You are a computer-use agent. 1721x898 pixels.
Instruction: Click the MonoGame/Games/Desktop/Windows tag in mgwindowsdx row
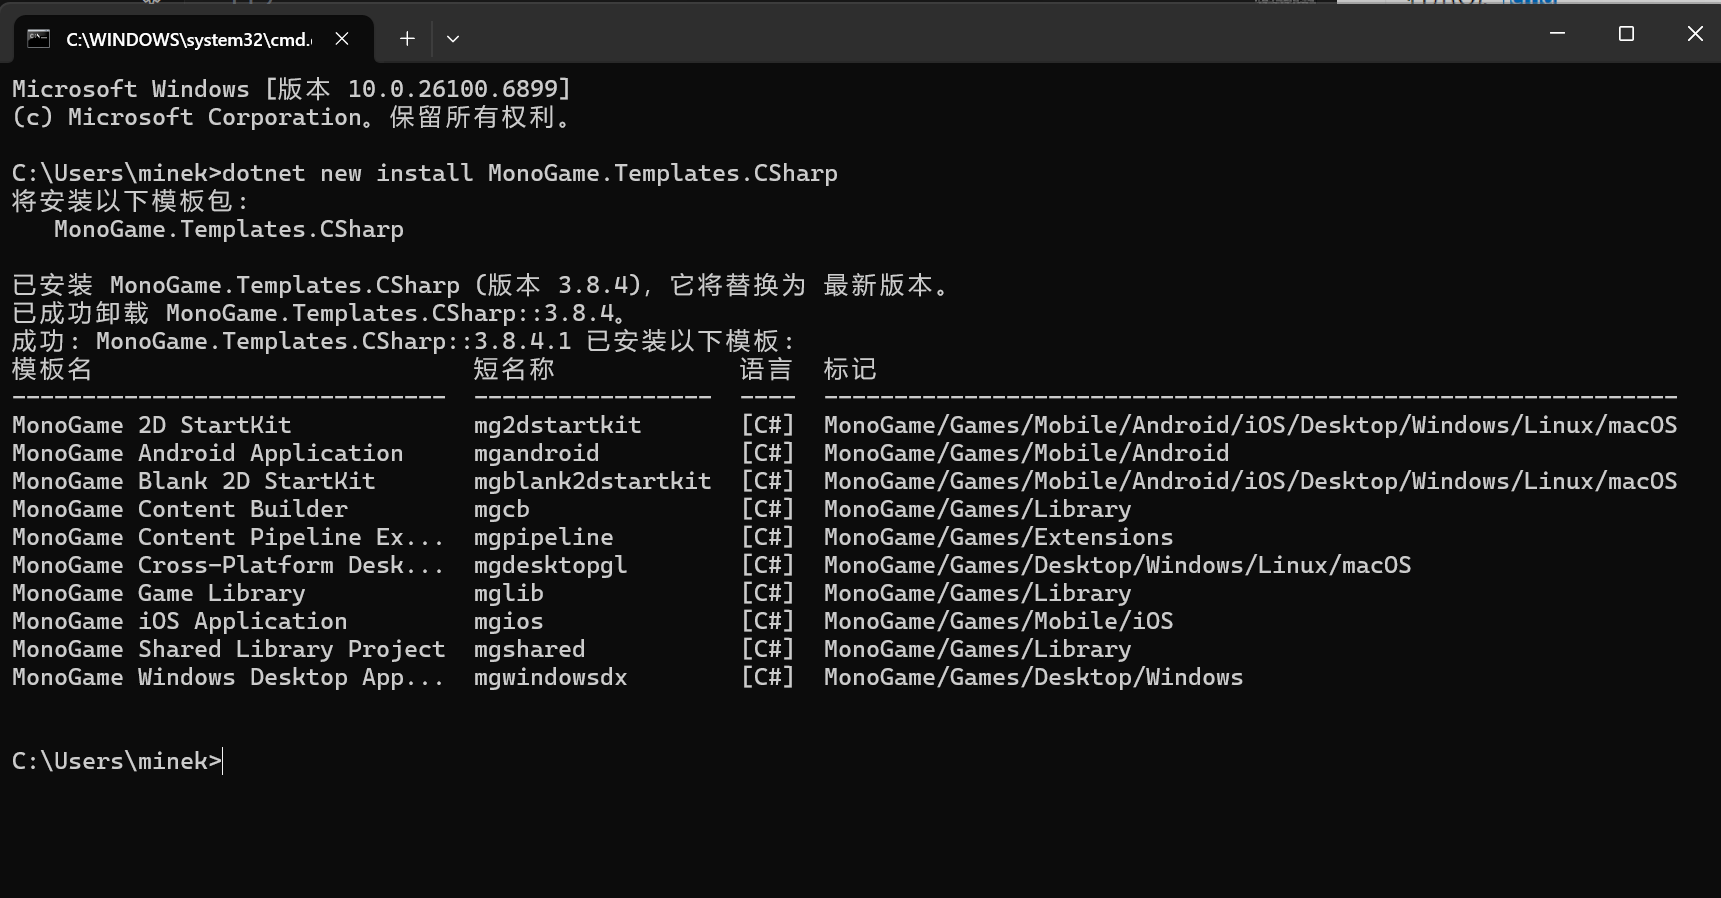tap(1034, 677)
